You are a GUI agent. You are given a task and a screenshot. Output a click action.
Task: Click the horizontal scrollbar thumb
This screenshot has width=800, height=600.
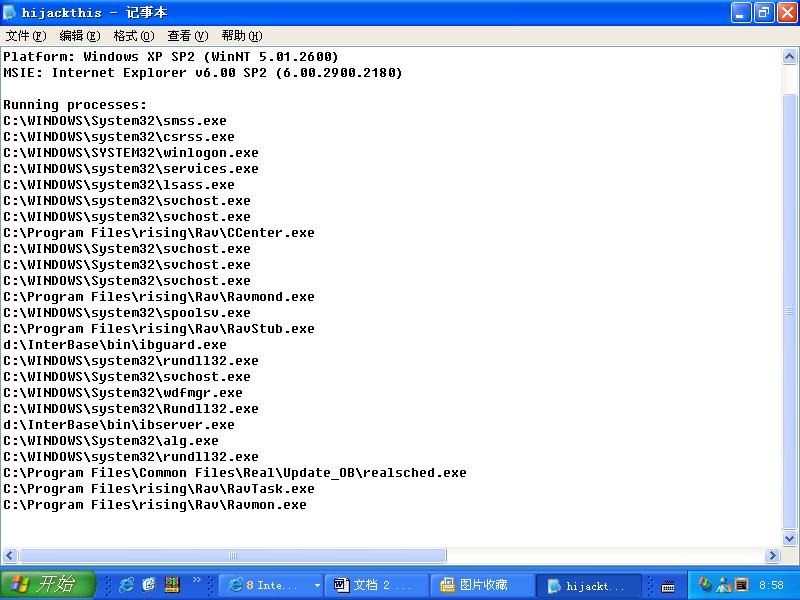[233, 555]
